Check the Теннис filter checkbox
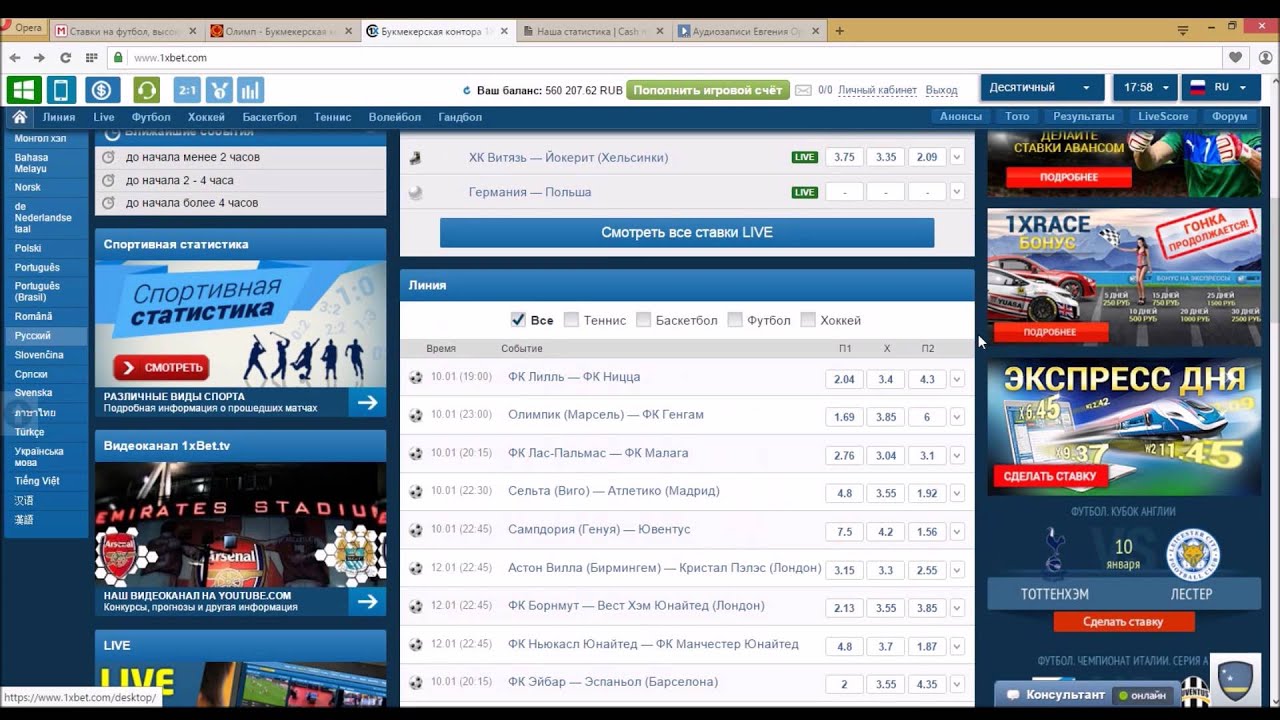 click(x=571, y=320)
